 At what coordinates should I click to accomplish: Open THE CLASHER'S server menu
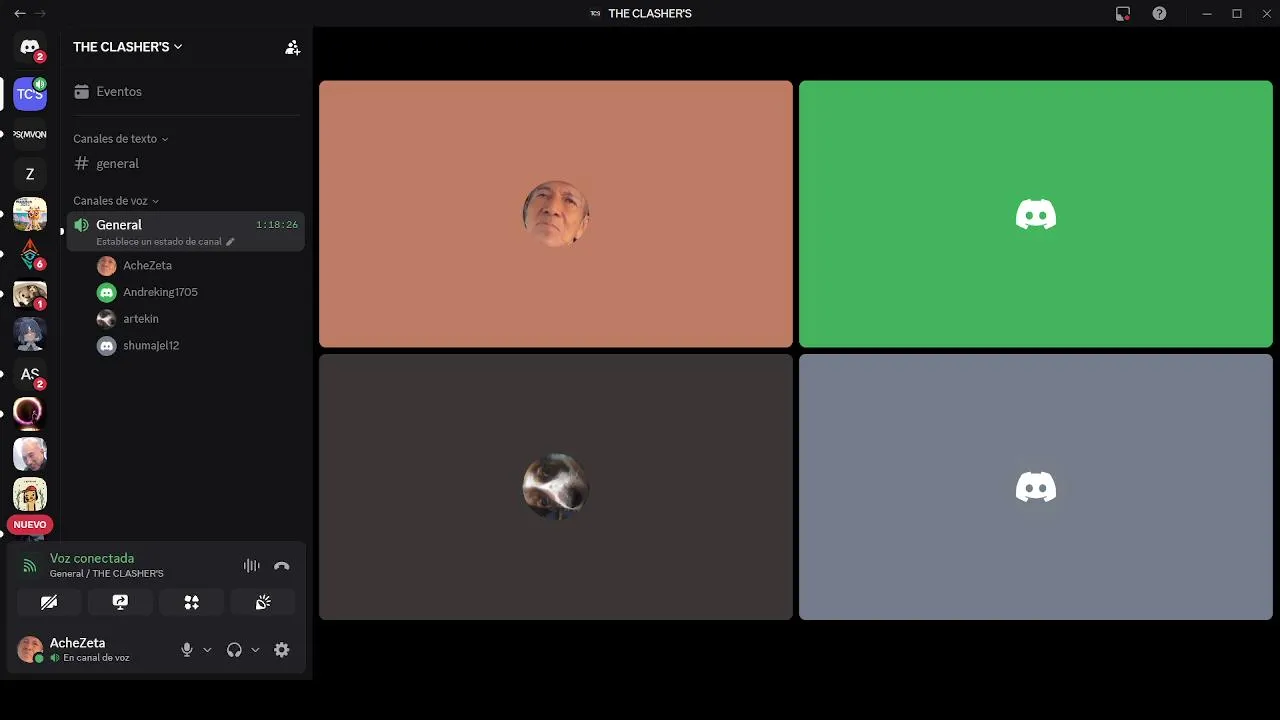click(x=128, y=47)
